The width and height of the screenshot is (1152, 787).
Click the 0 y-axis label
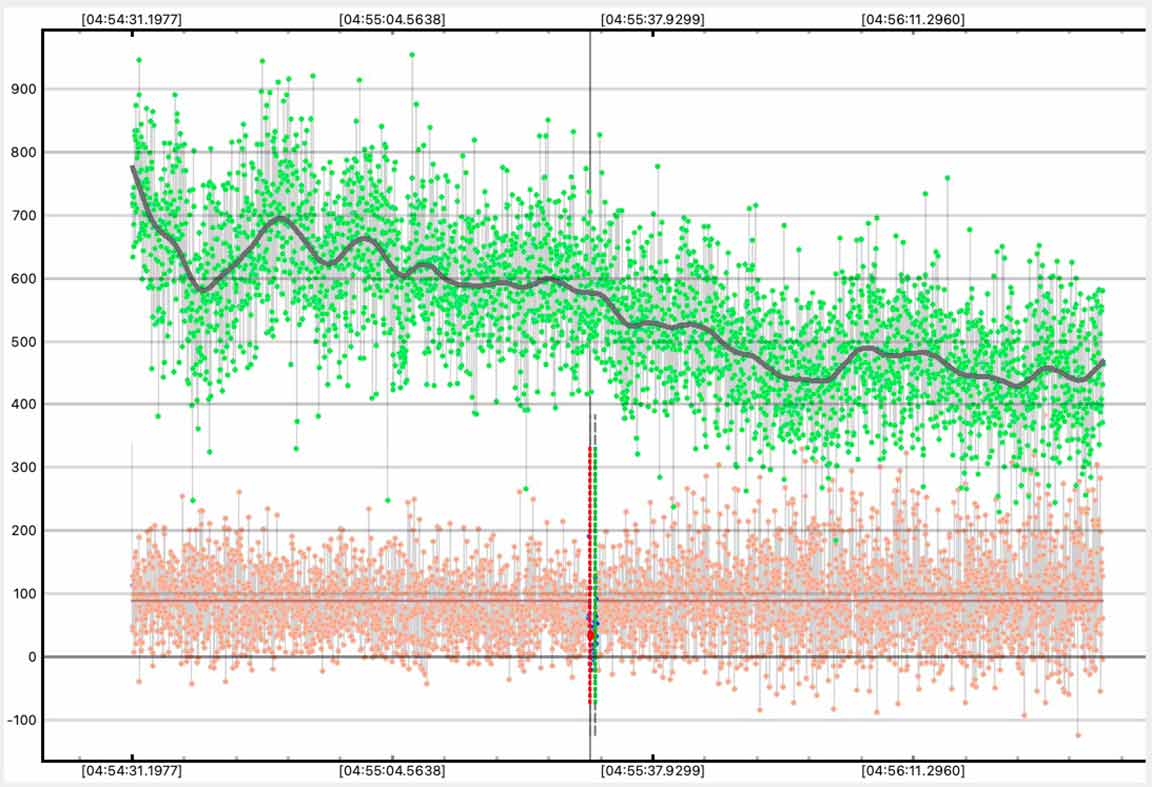pos(32,657)
